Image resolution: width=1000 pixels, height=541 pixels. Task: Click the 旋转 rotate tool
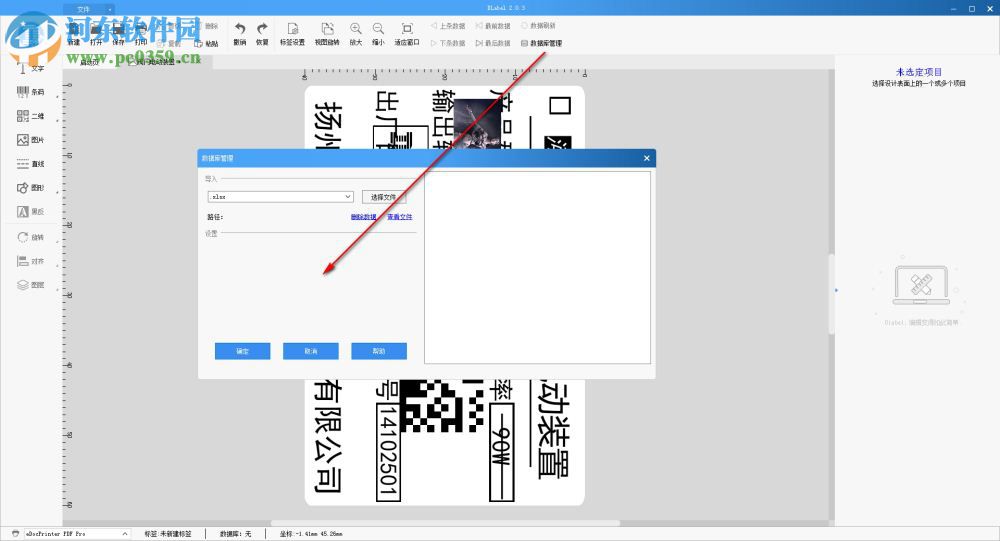pyautogui.click(x=30, y=237)
